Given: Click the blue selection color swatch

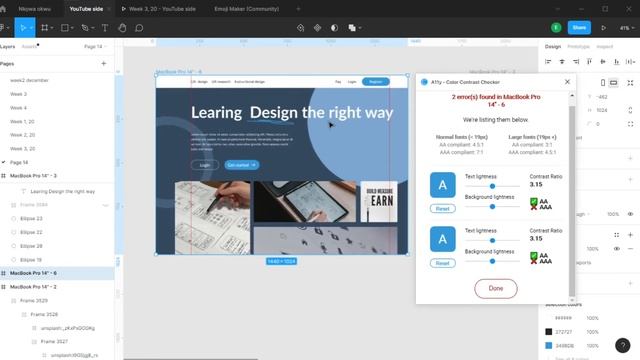Looking at the screenshot, I should pos(549,345).
